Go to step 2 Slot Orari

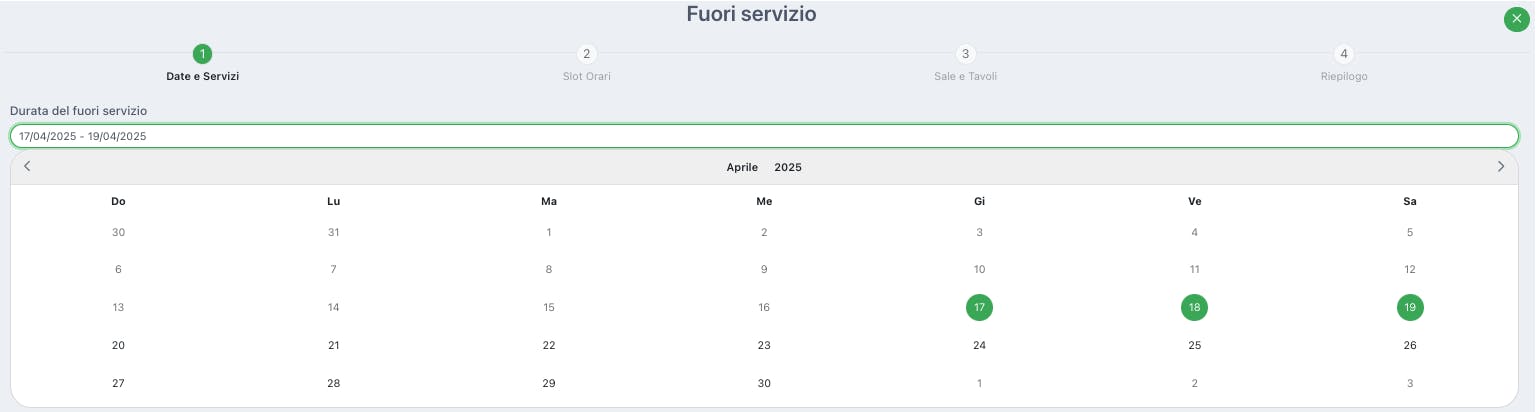pyautogui.click(x=586, y=54)
